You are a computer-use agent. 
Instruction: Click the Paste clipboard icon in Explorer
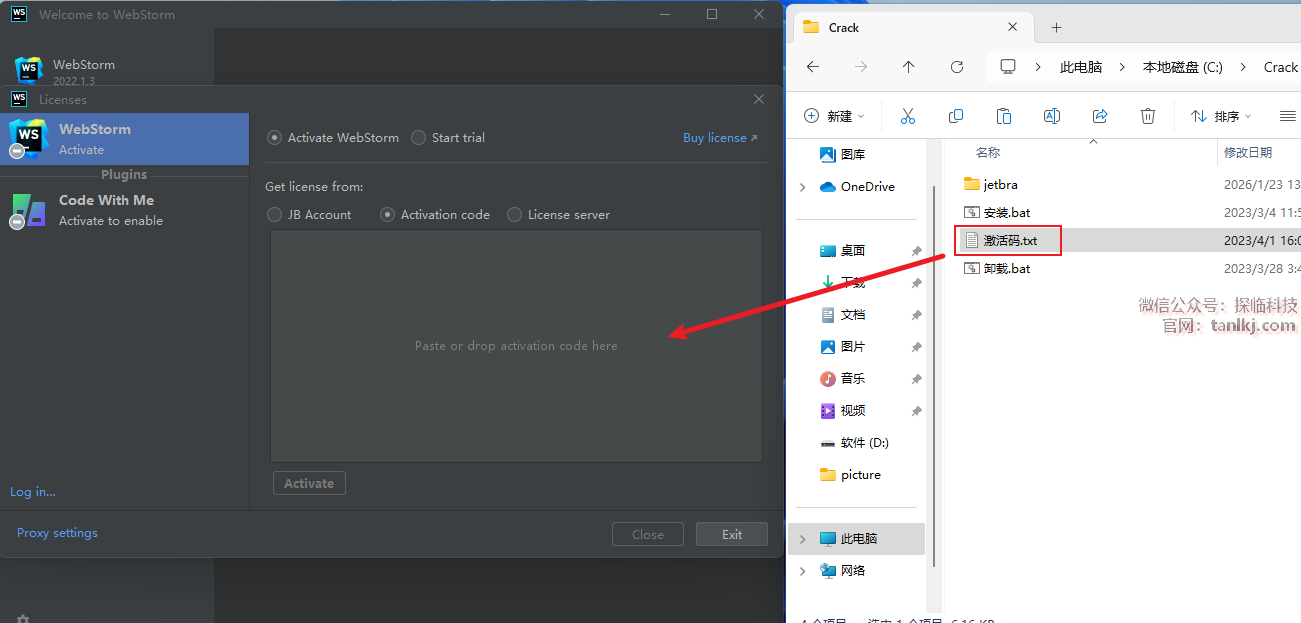[1004, 116]
